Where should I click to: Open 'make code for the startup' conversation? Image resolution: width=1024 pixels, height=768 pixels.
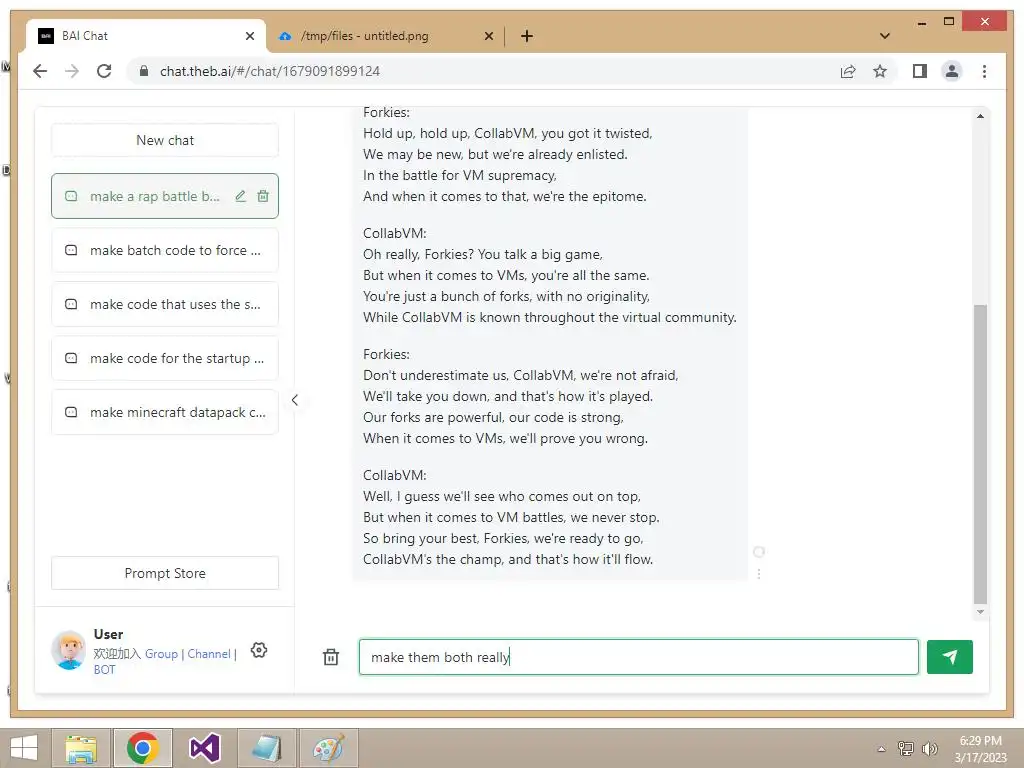tap(165, 359)
